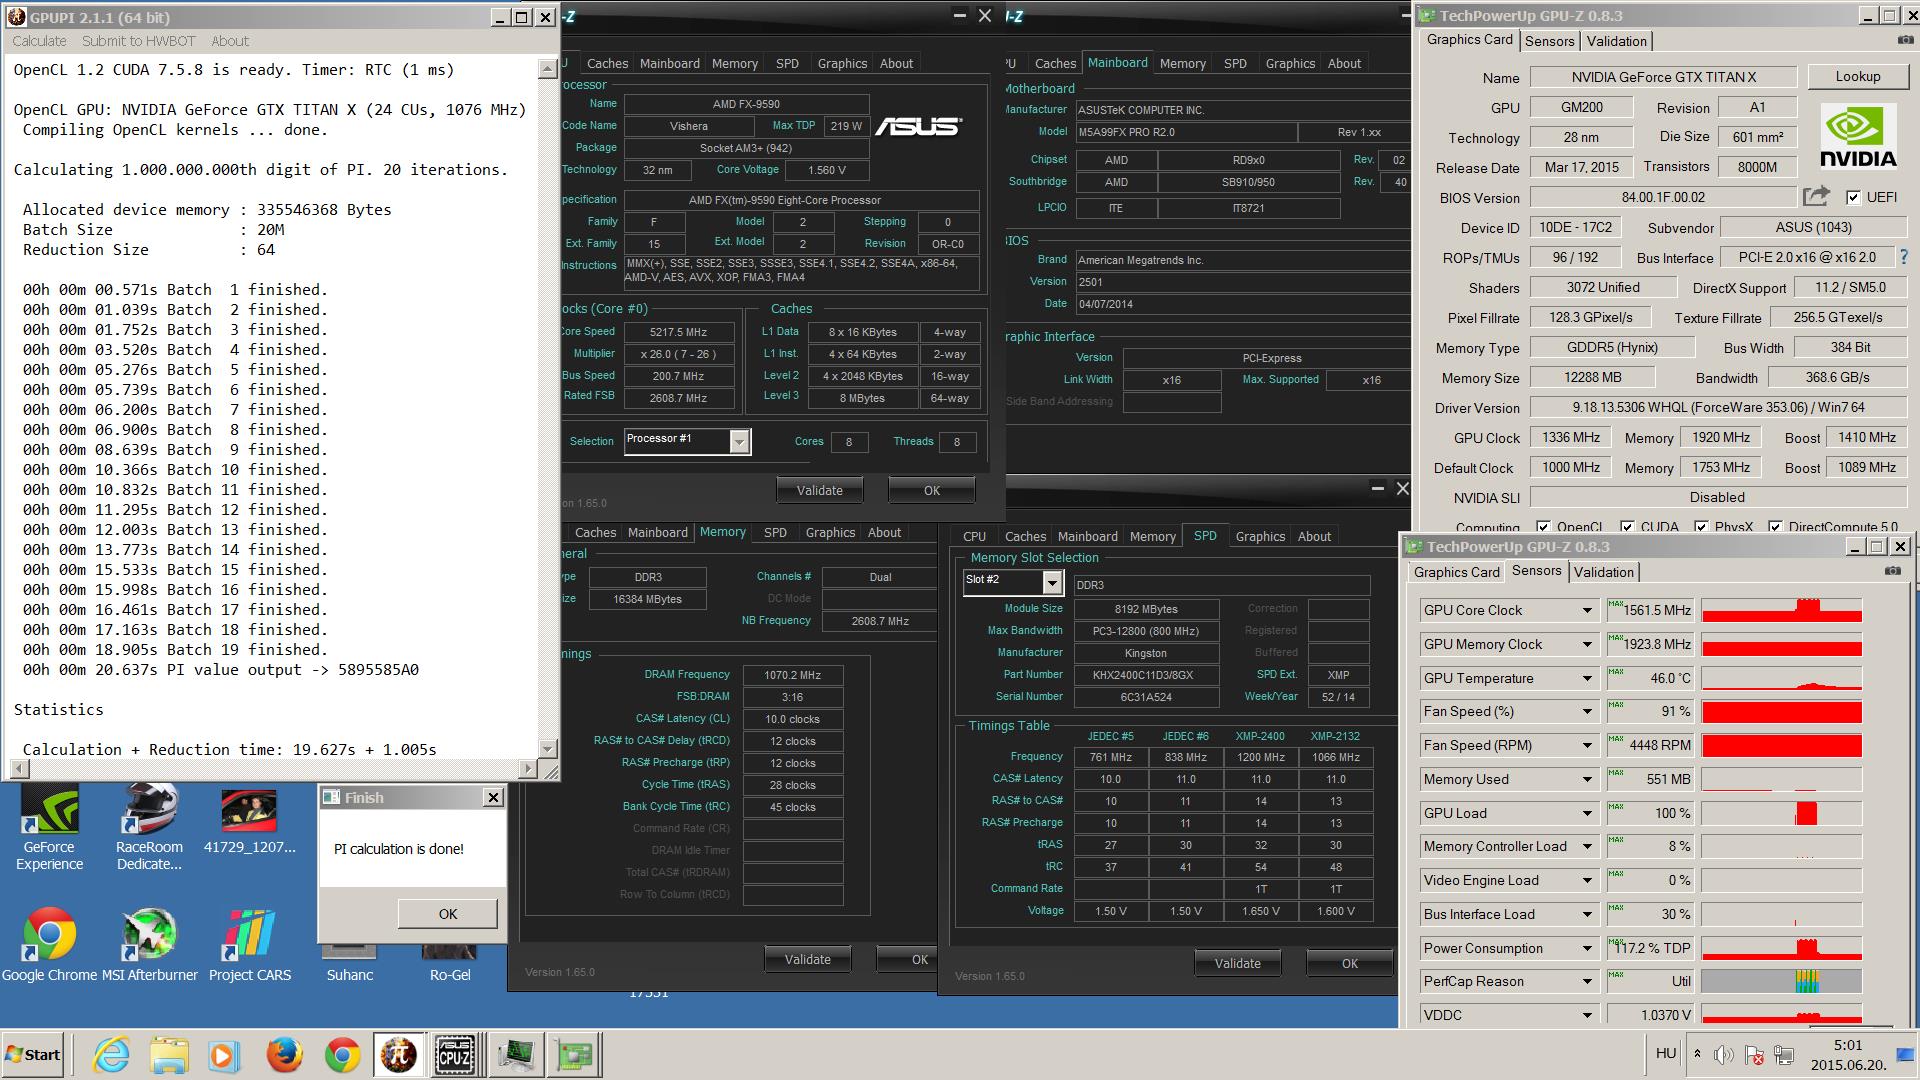Expand the GPU Core Clock sensor dropdown
The image size is (1920, 1080).
coord(1587,610)
